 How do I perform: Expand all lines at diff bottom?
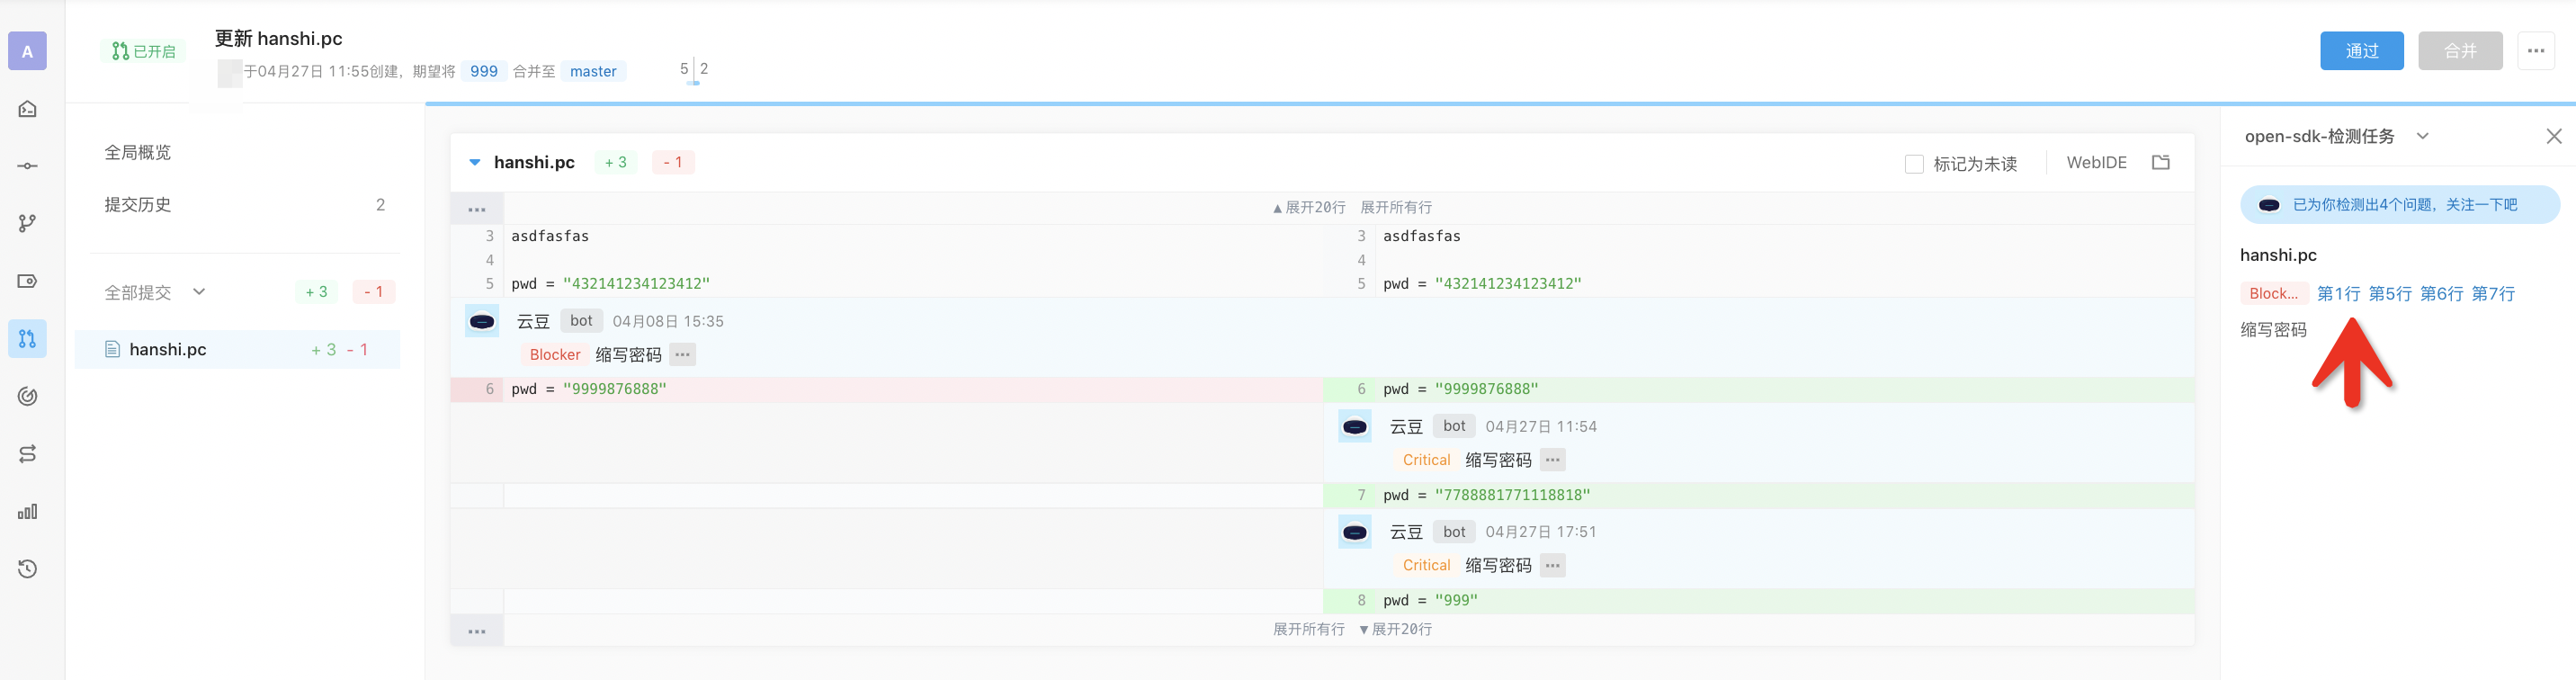[x=1308, y=629]
